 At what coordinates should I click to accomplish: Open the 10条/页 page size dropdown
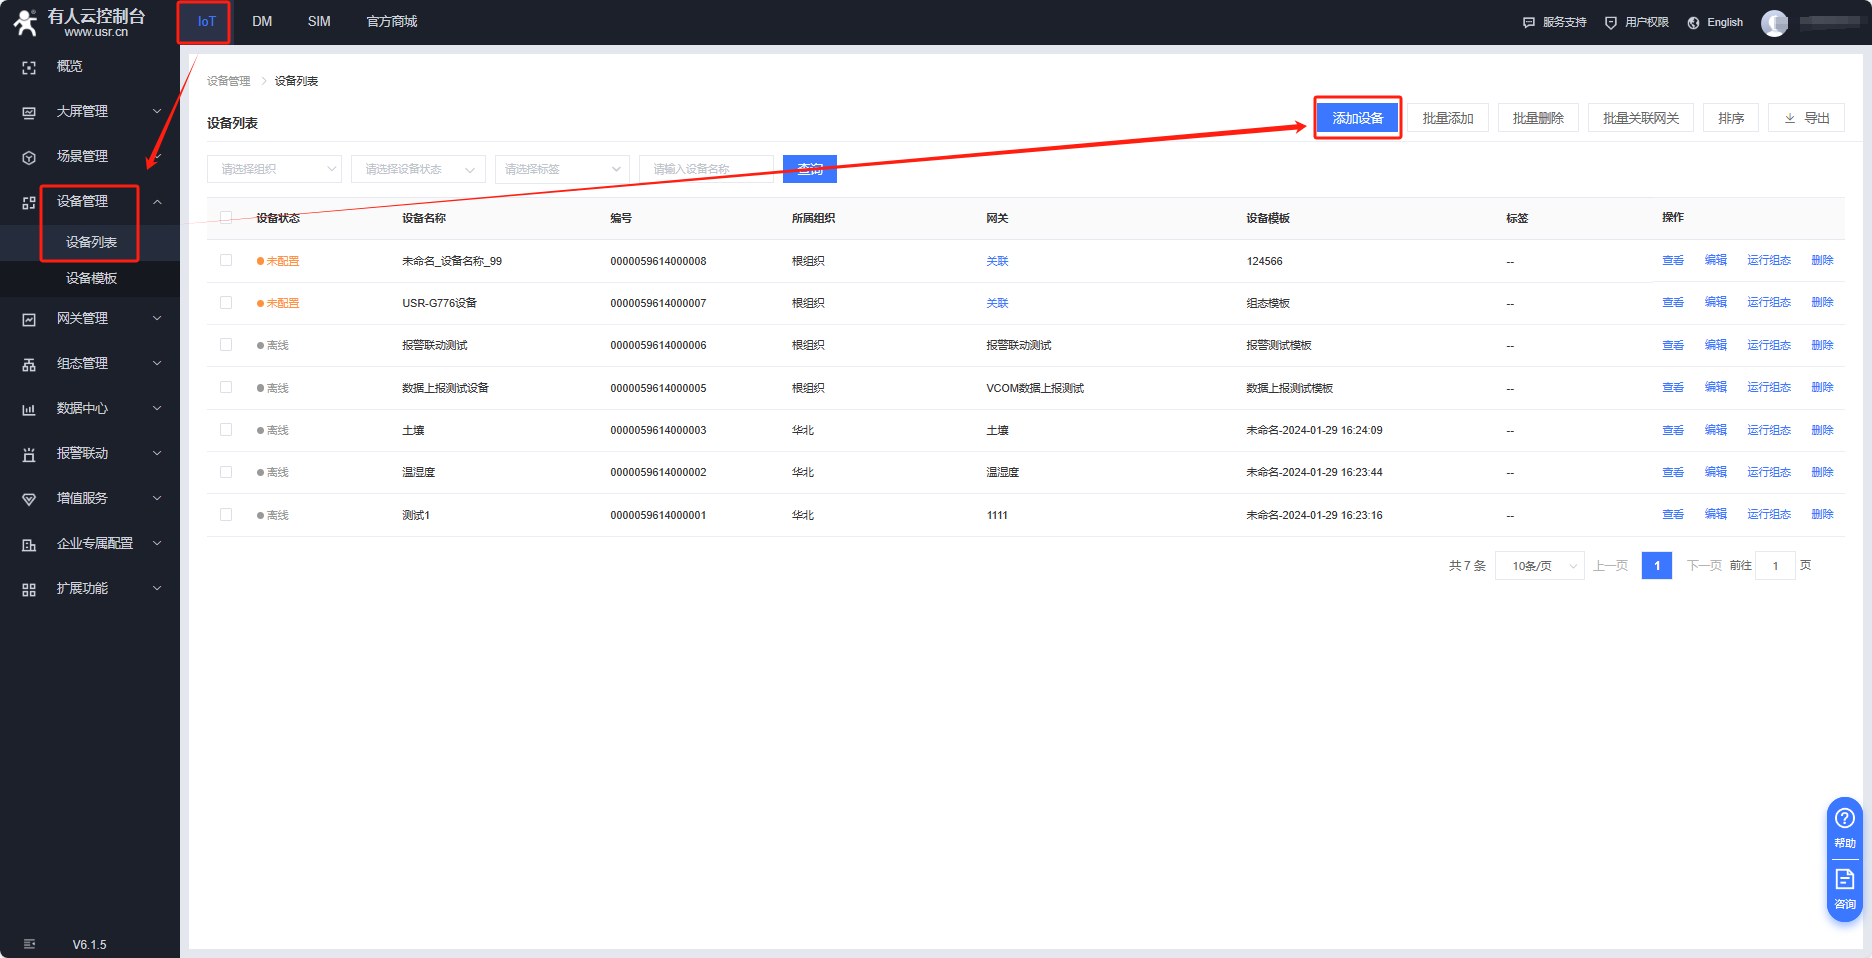[x=1539, y=566]
